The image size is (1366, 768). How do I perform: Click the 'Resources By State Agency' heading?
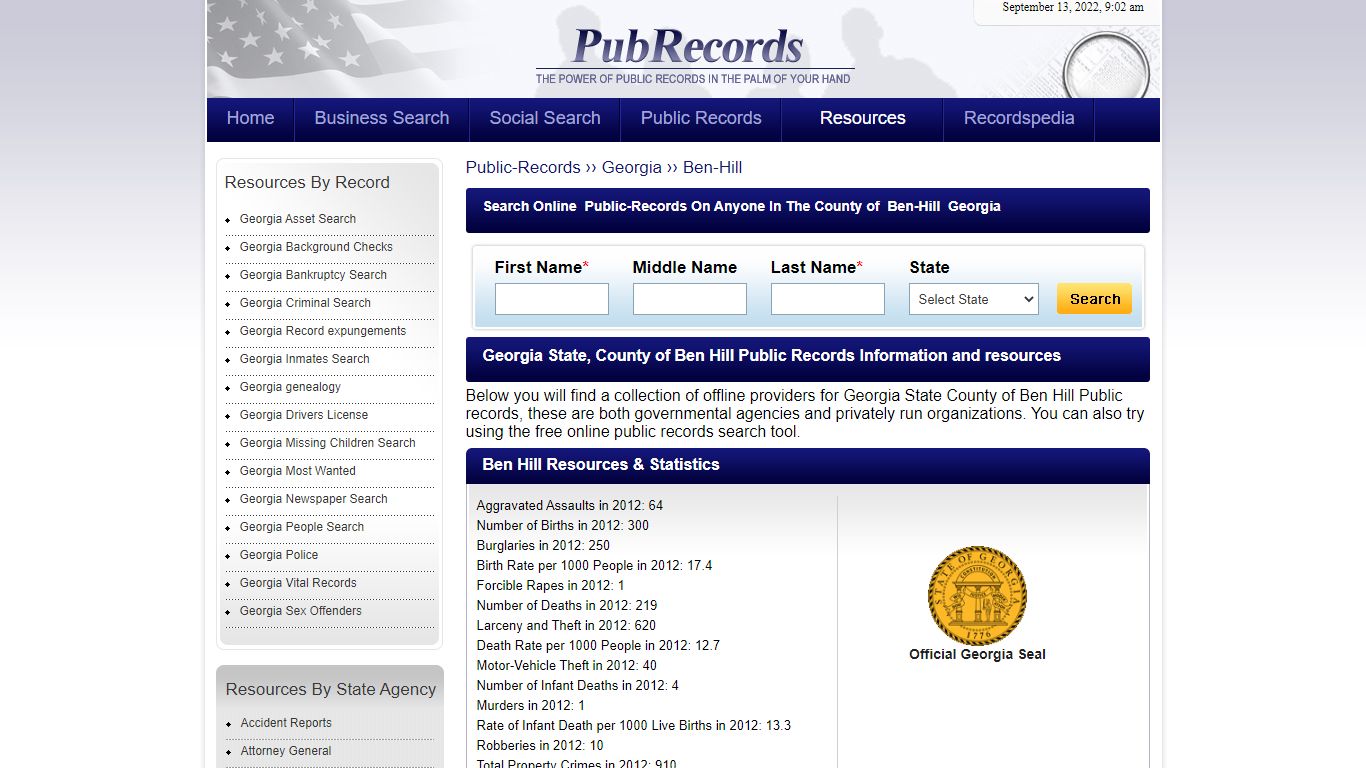(331, 690)
